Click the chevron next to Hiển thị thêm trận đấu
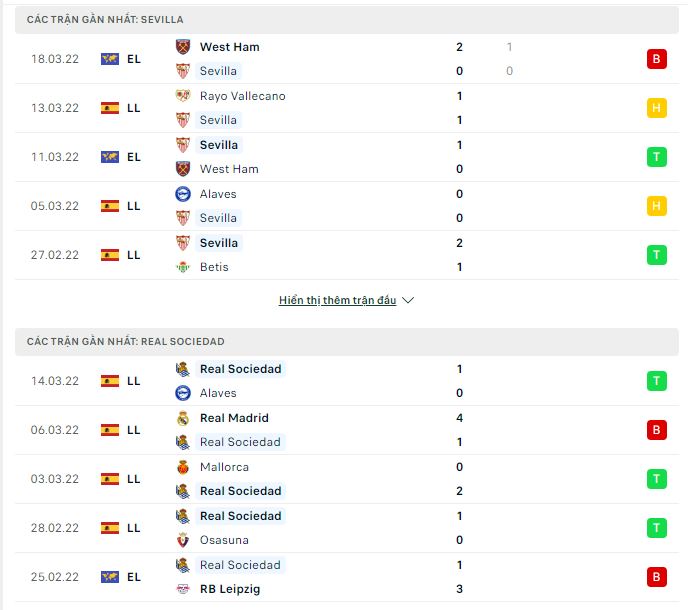The image size is (688, 610). (x=408, y=301)
